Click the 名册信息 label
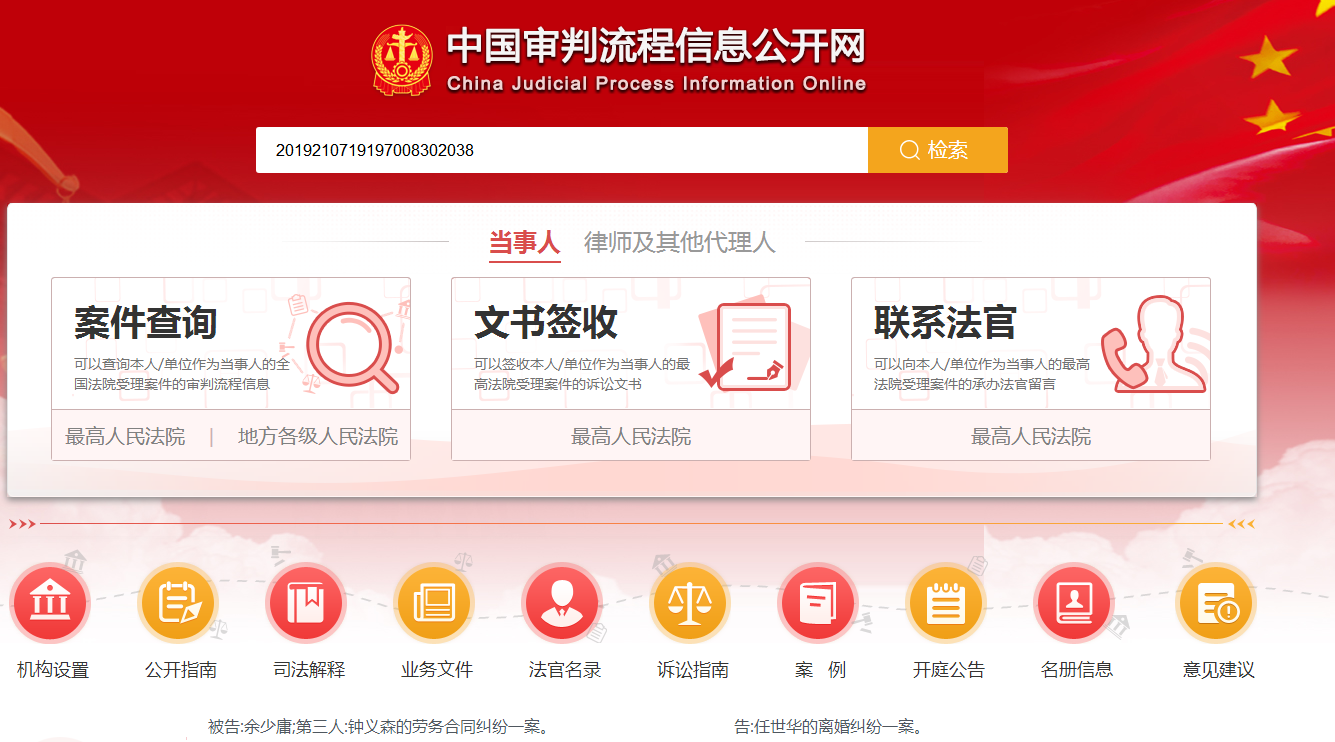This screenshot has width=1335, height=742. tap(1077, 670)
